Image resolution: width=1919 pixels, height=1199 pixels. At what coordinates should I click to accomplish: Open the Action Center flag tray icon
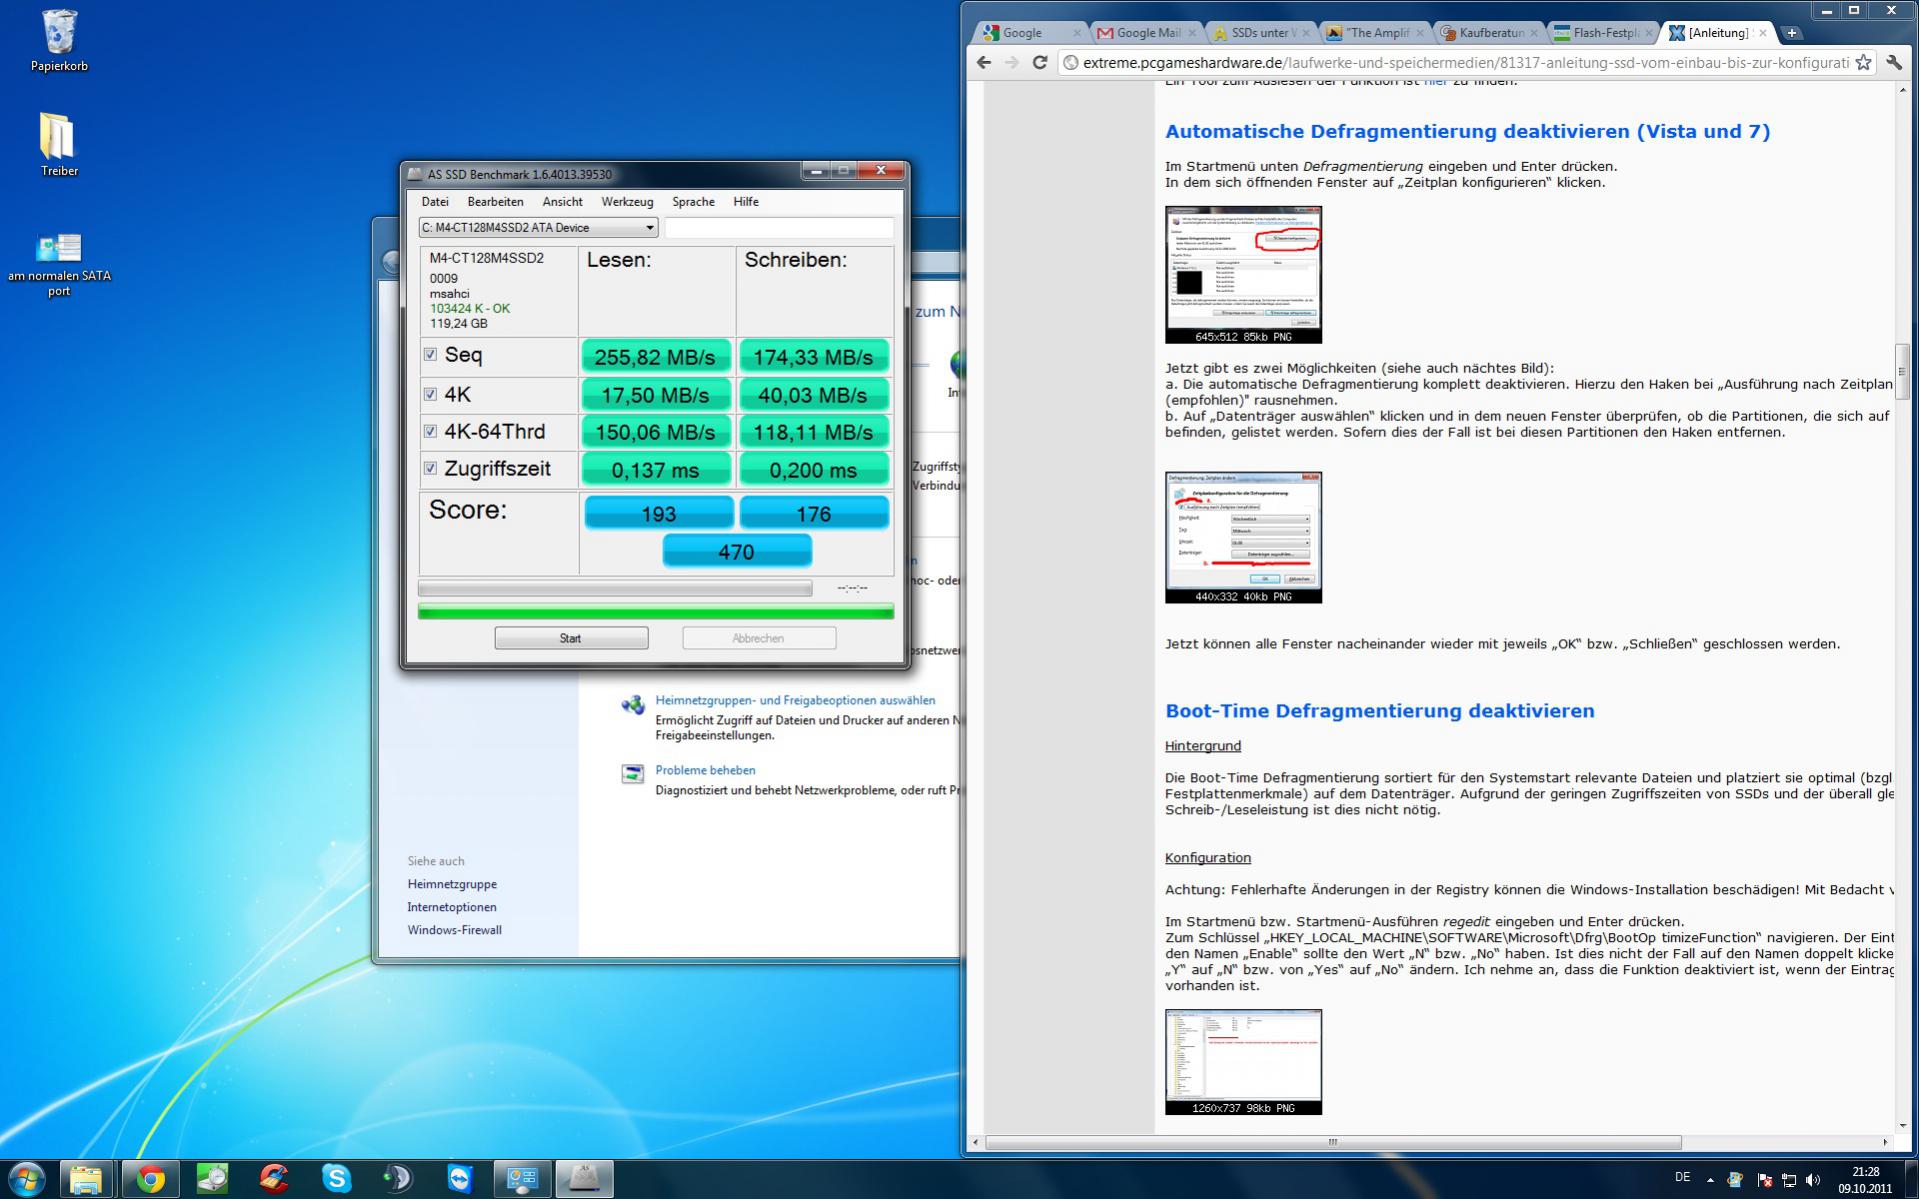(x=1764, y=1180)
